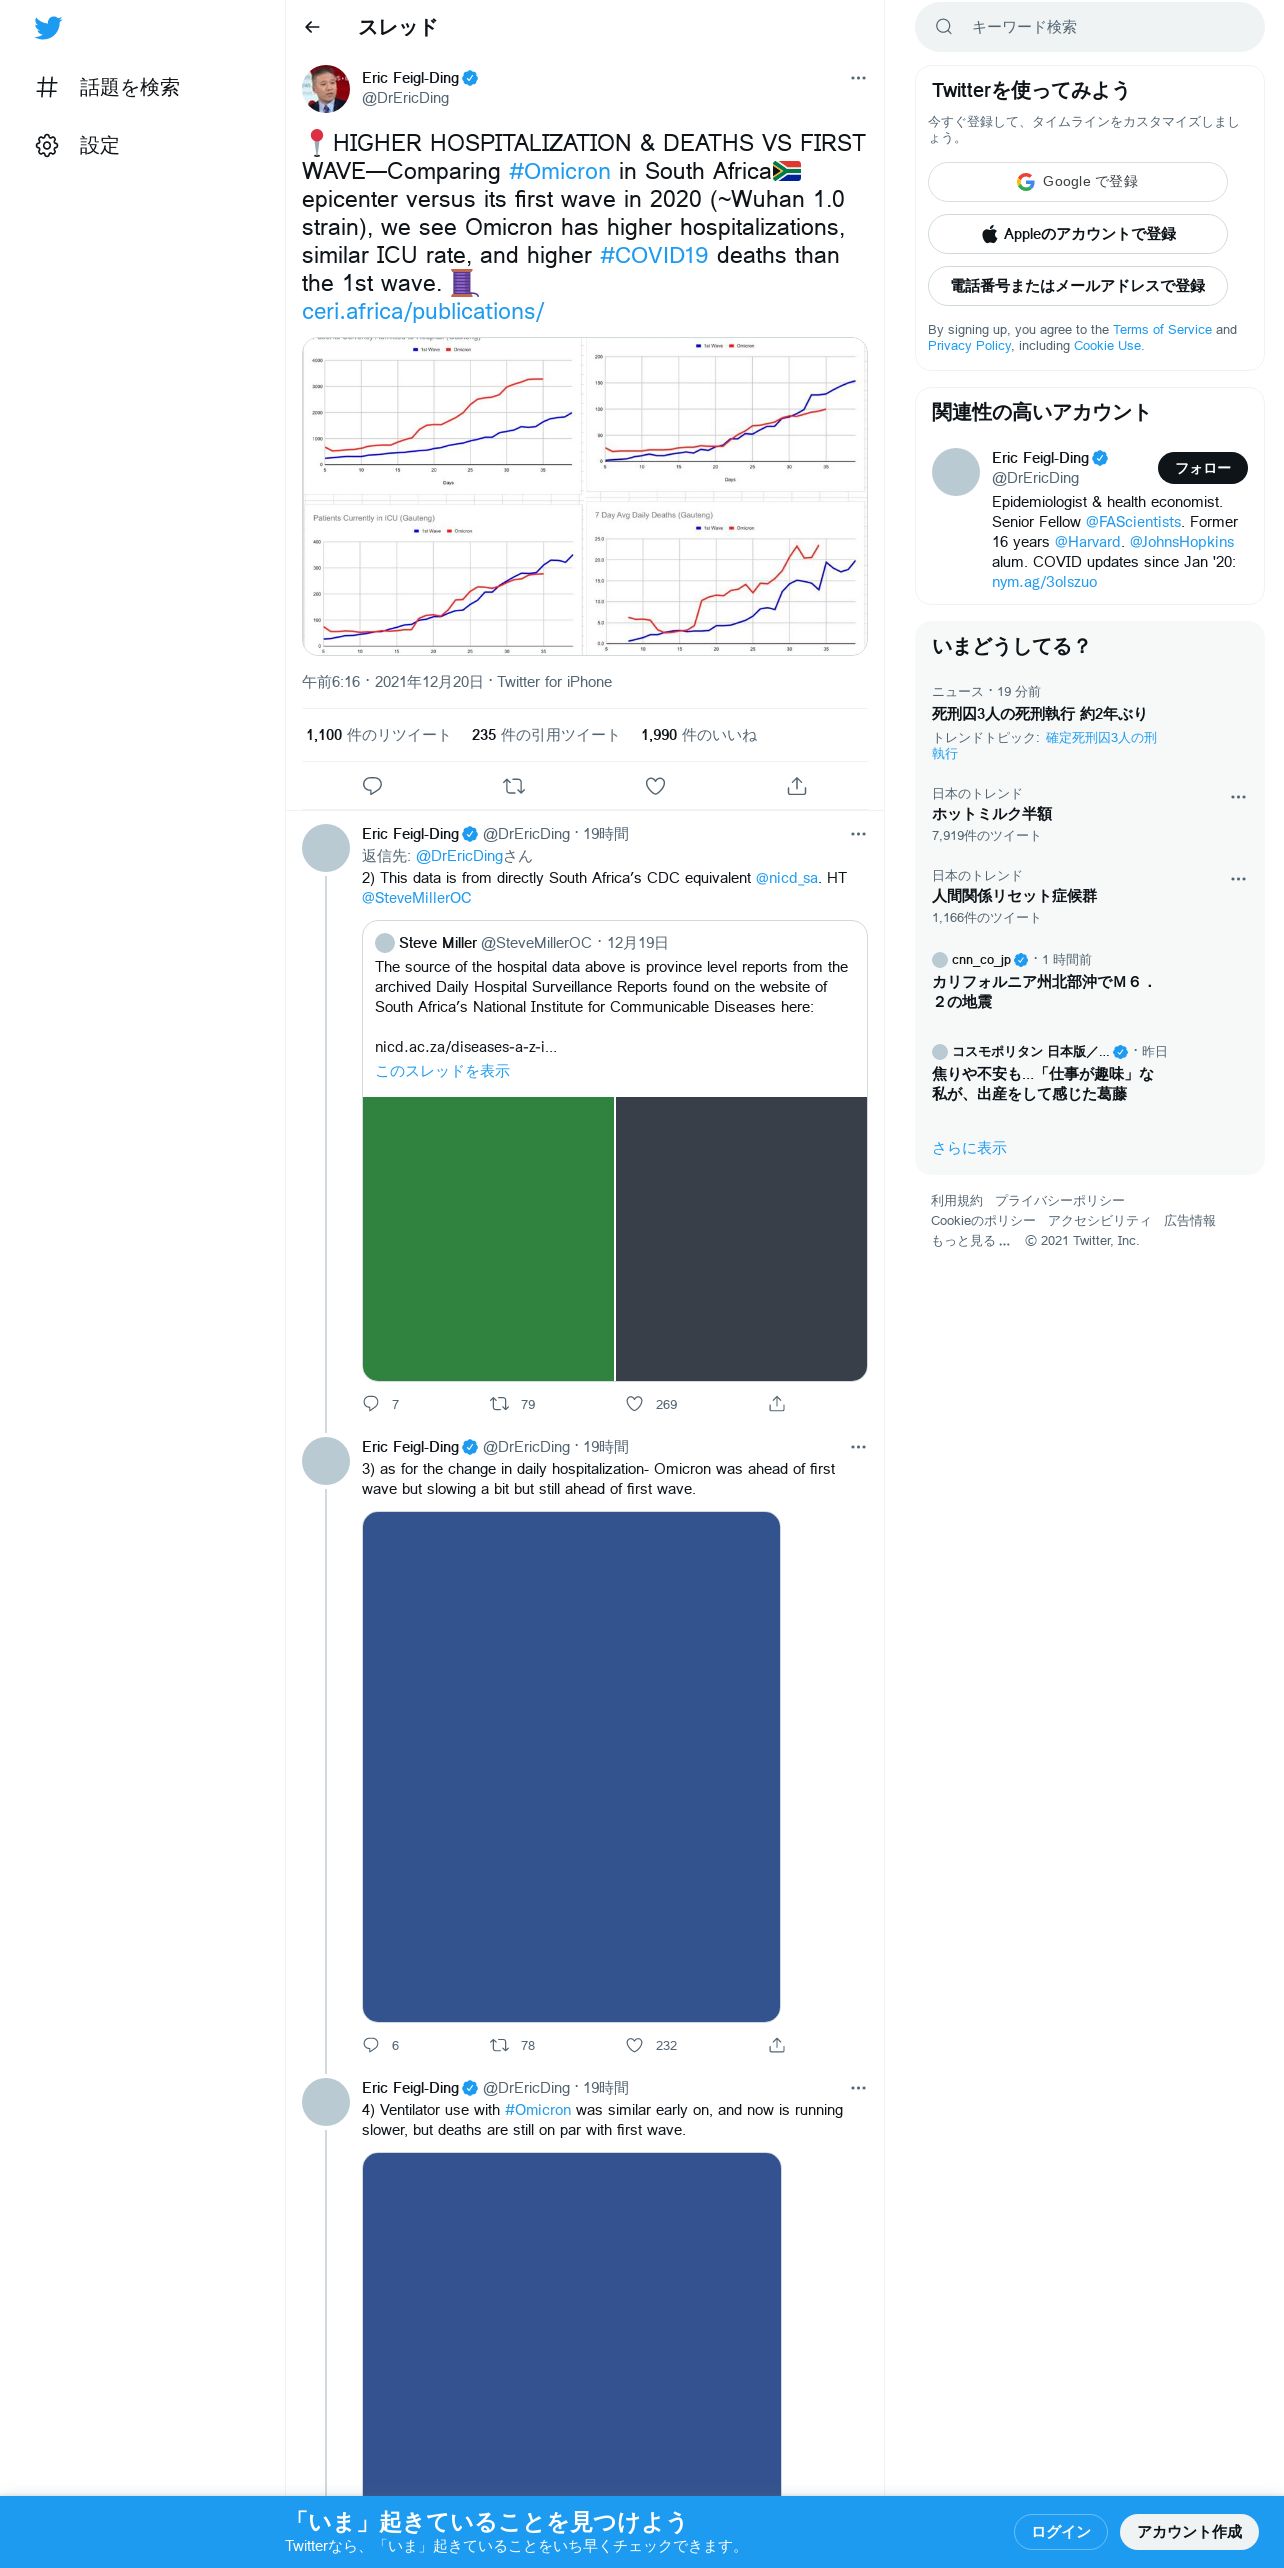Open the settings gear in the sidebar
This screenshot has height=2568, width=1284.
47,146
